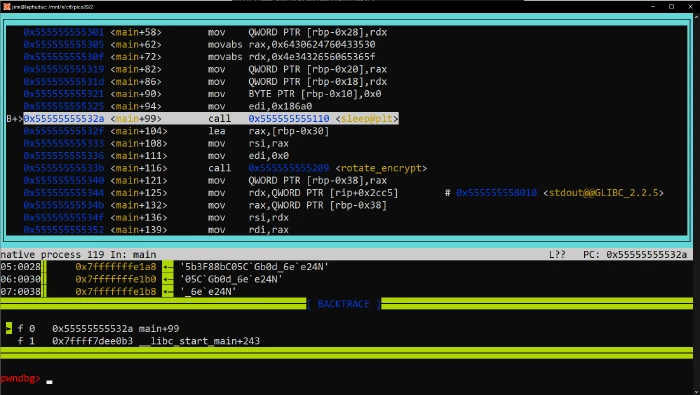
Task: Click address 0x555555555319 at main+82
Action: [x=63, y=69]
